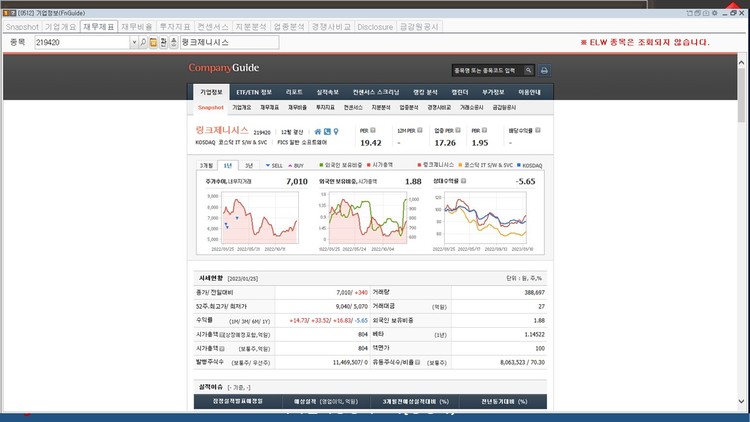
Task: Click the info icon next to 업종 PER
Action: (458, 130)
